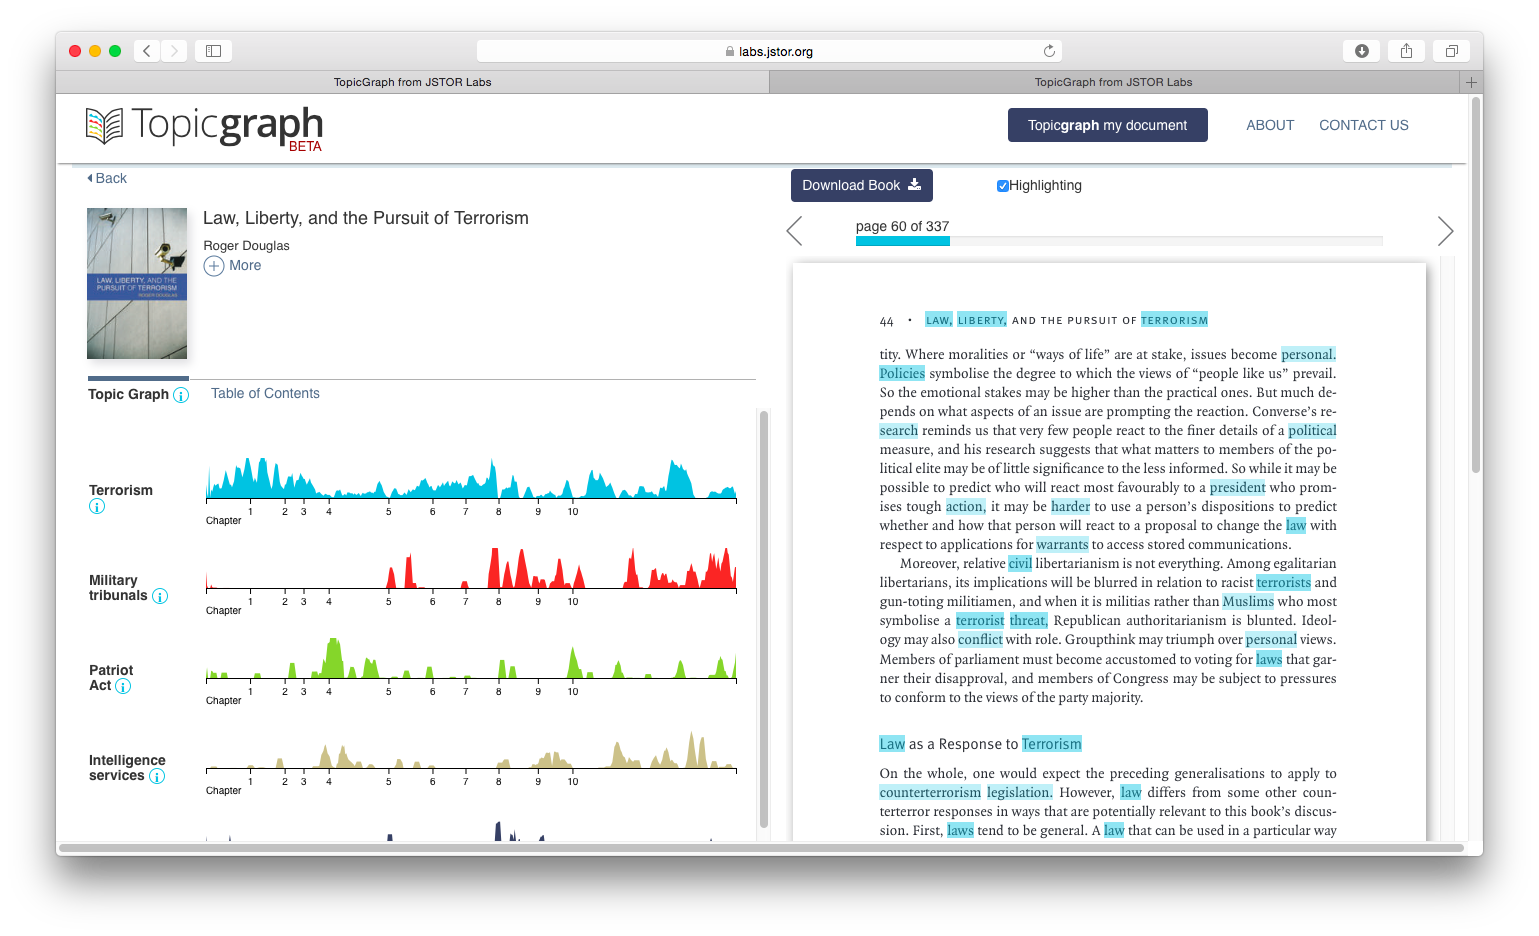
Task: Click Topicgraph my document button
Action: pos(1108,125)
